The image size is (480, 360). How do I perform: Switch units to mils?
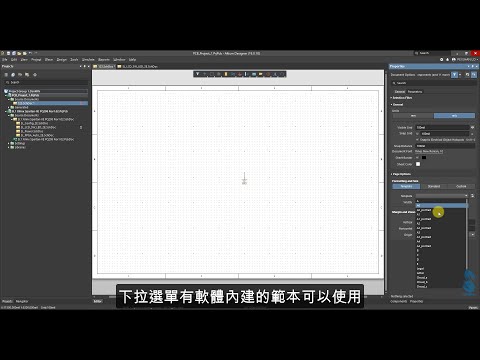pos(454,116)
